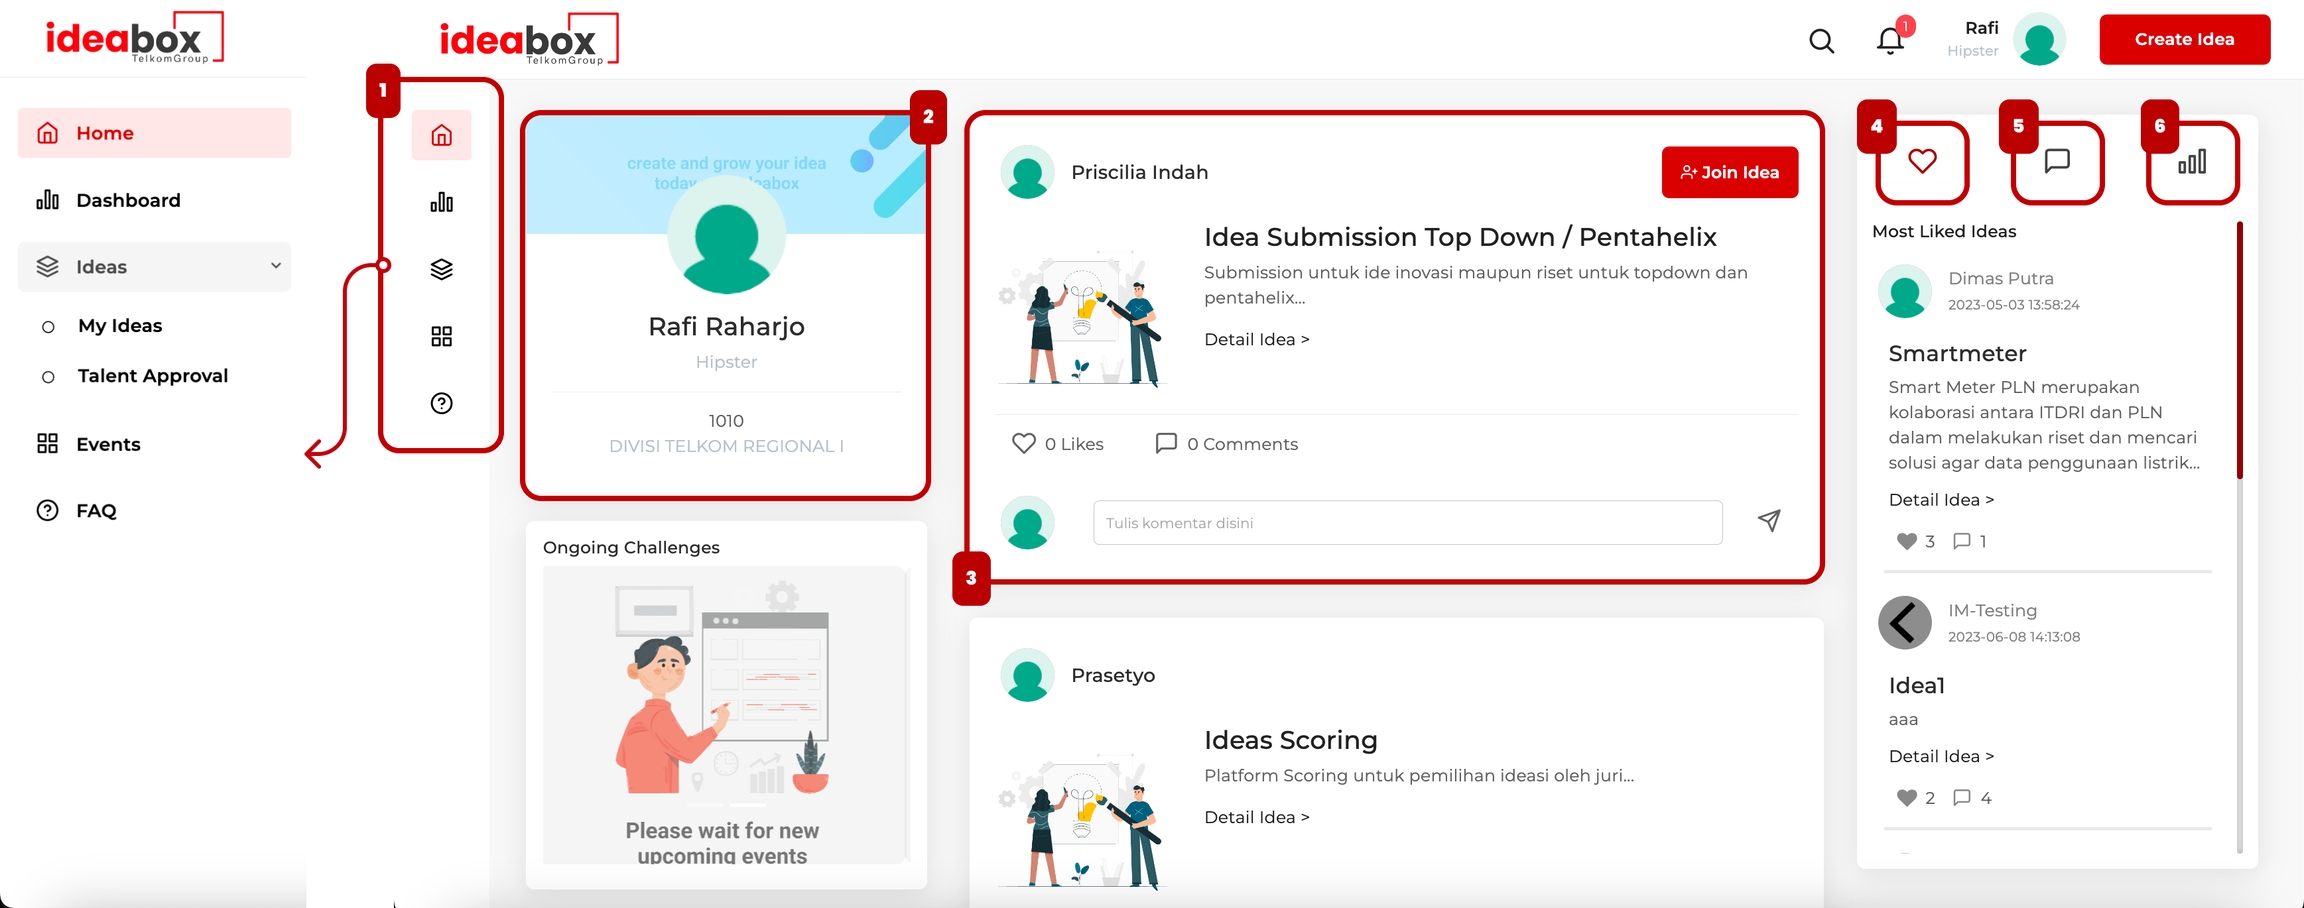Viewport: 2304px width, 908px height.
Task: Click the collapsed sidebar home icon
Action: click(x=441, y=135)
